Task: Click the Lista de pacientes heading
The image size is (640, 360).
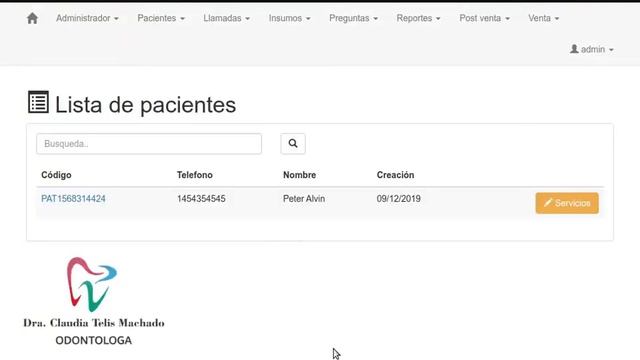Action: [145, 104]
